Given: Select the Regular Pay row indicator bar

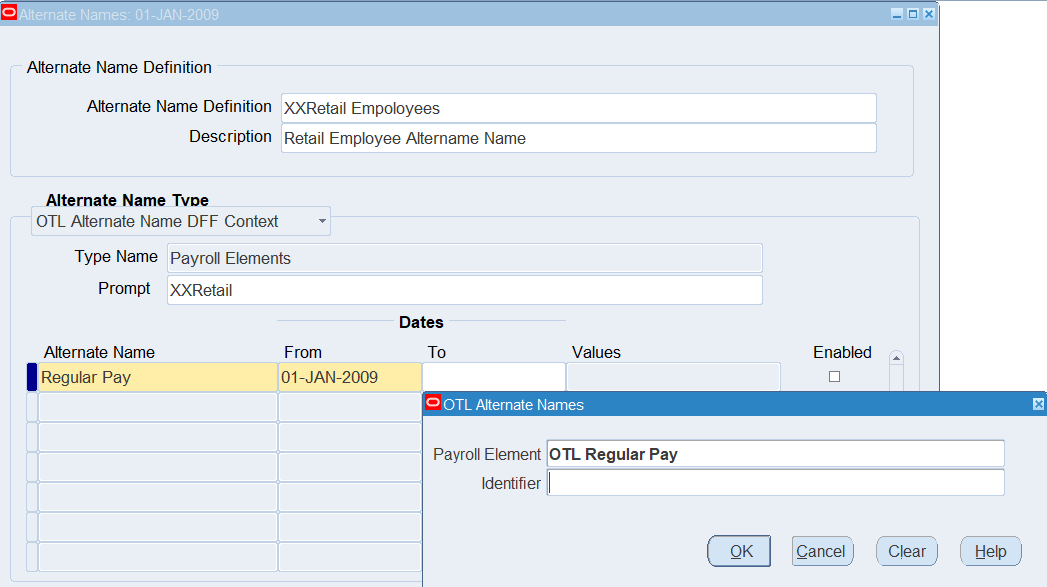Looking at the screenshot, I should [x=31, y=378].
